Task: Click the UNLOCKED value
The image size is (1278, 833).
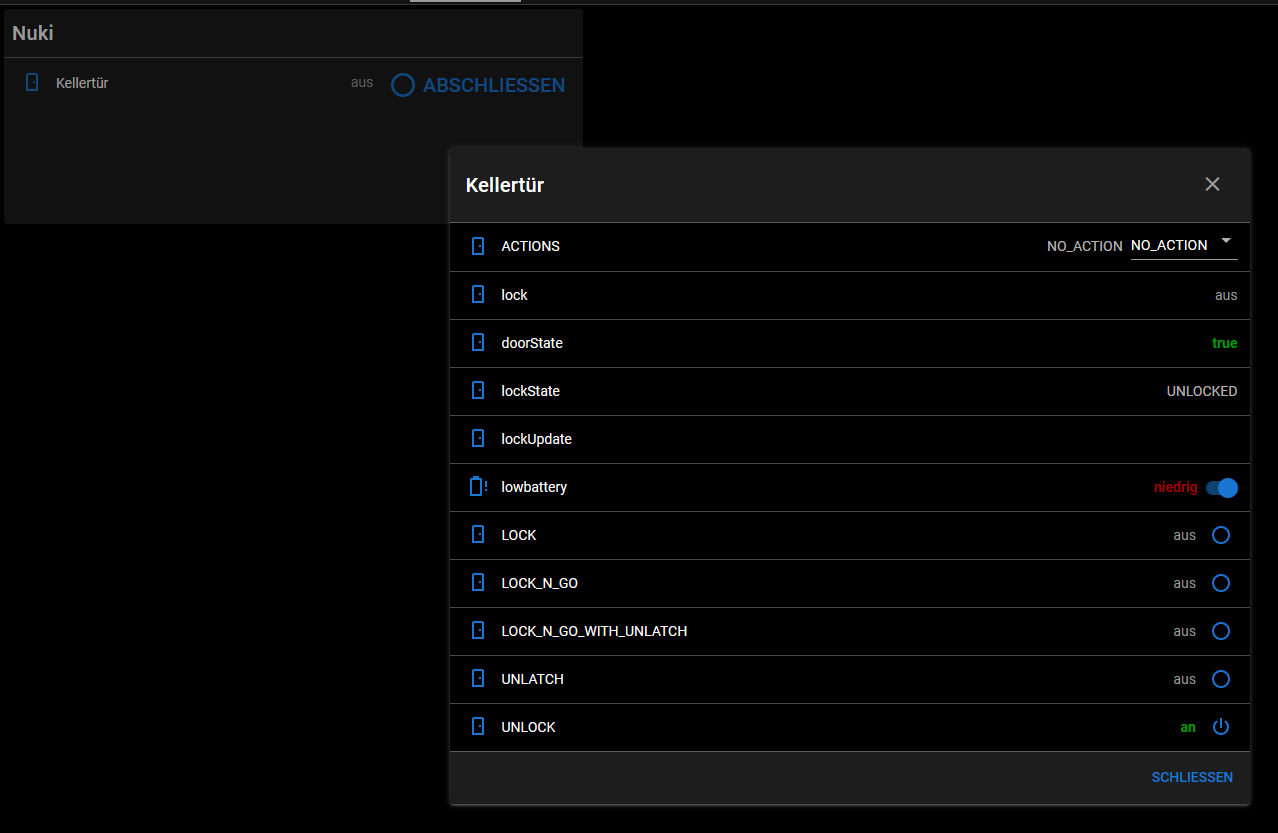Action: point(1202,391)
